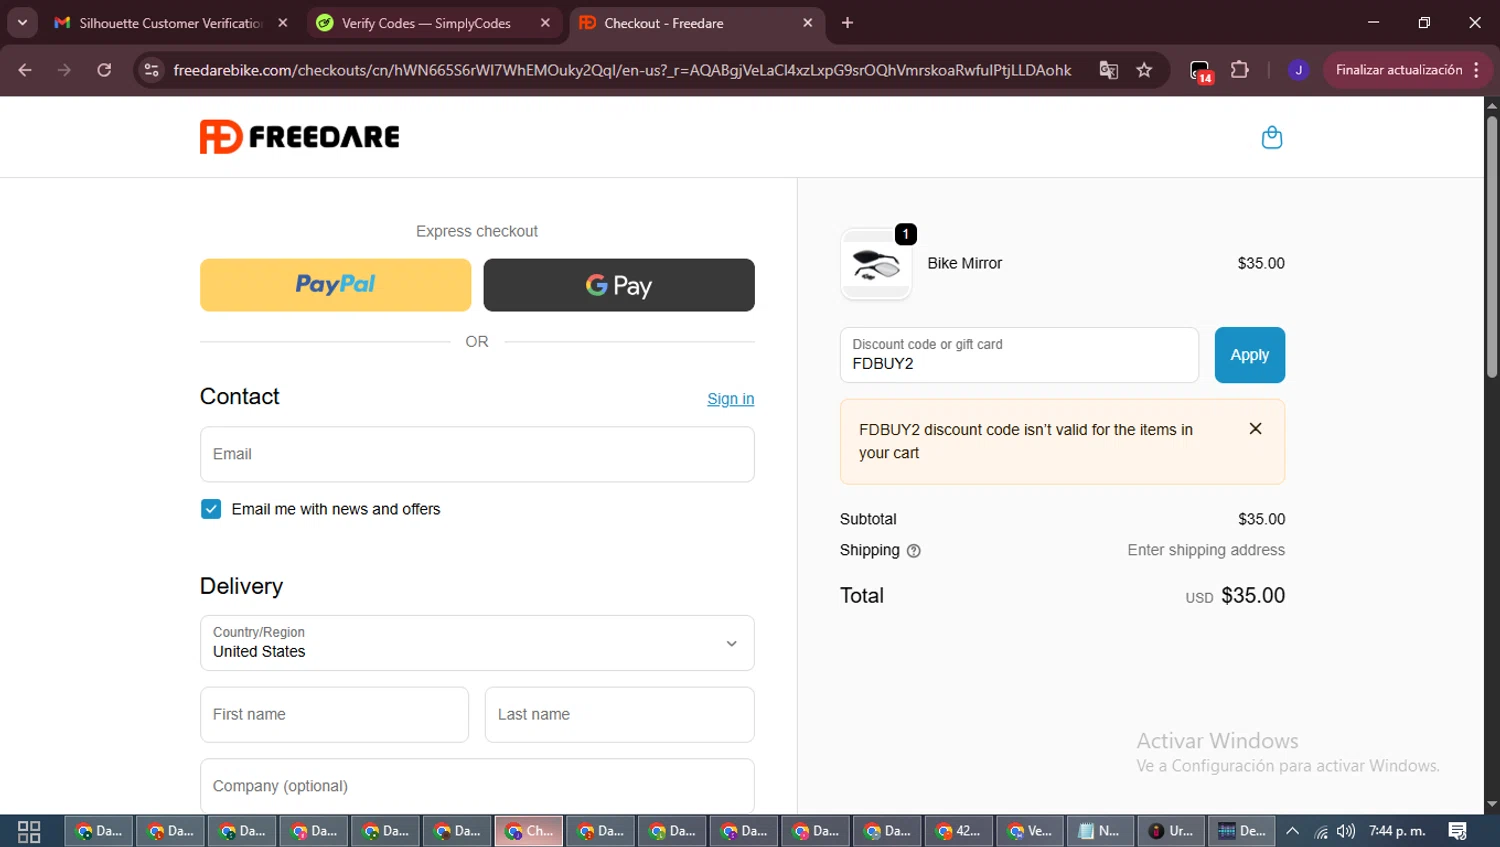Click the Finalizar actualización button

pyautogui.click(x=1408, y=70)
